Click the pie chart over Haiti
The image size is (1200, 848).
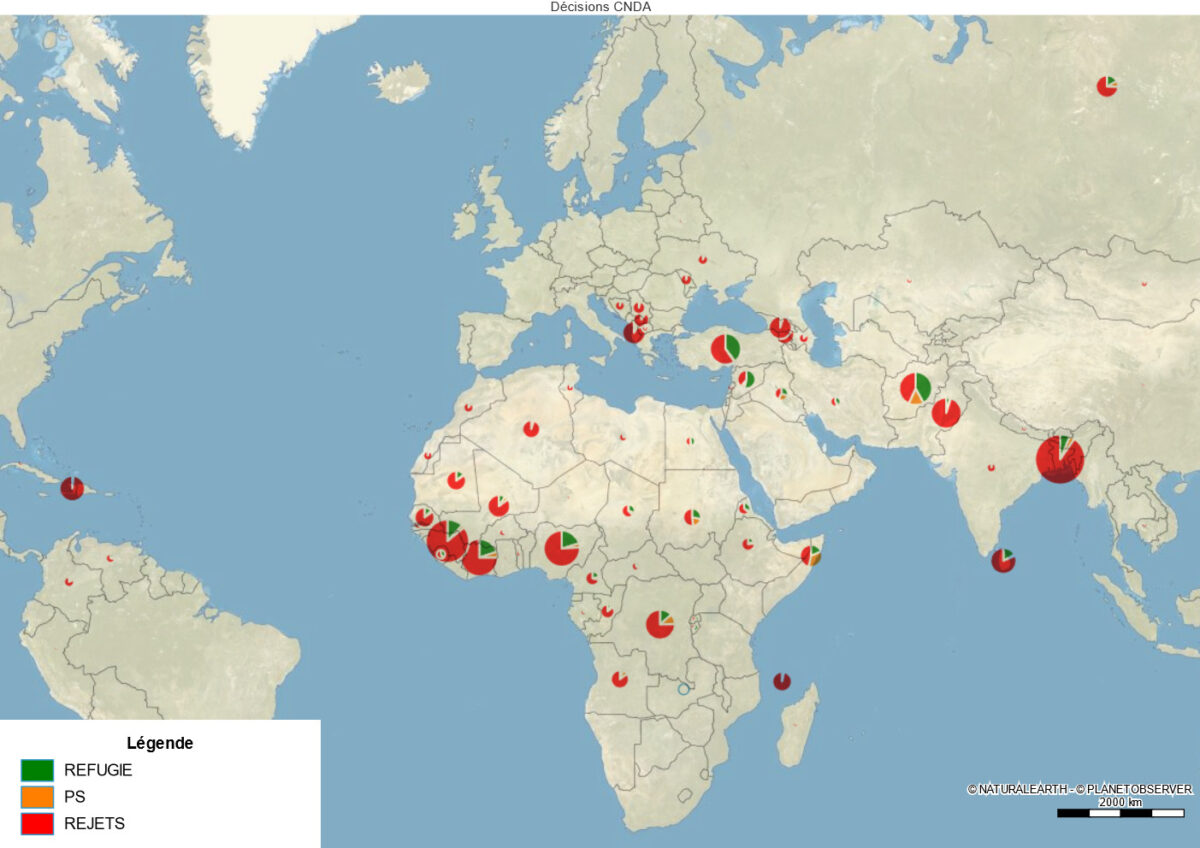tap(72, 488)
